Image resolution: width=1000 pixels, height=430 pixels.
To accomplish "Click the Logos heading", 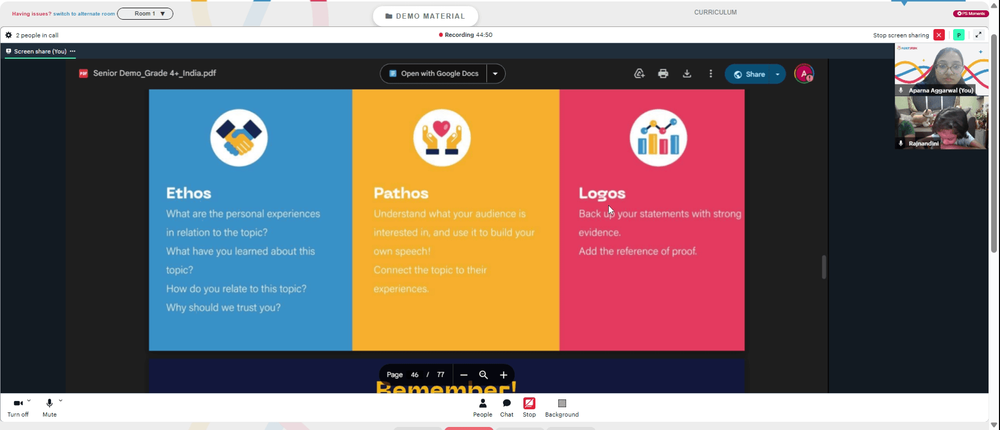I will tap(602, 193).
